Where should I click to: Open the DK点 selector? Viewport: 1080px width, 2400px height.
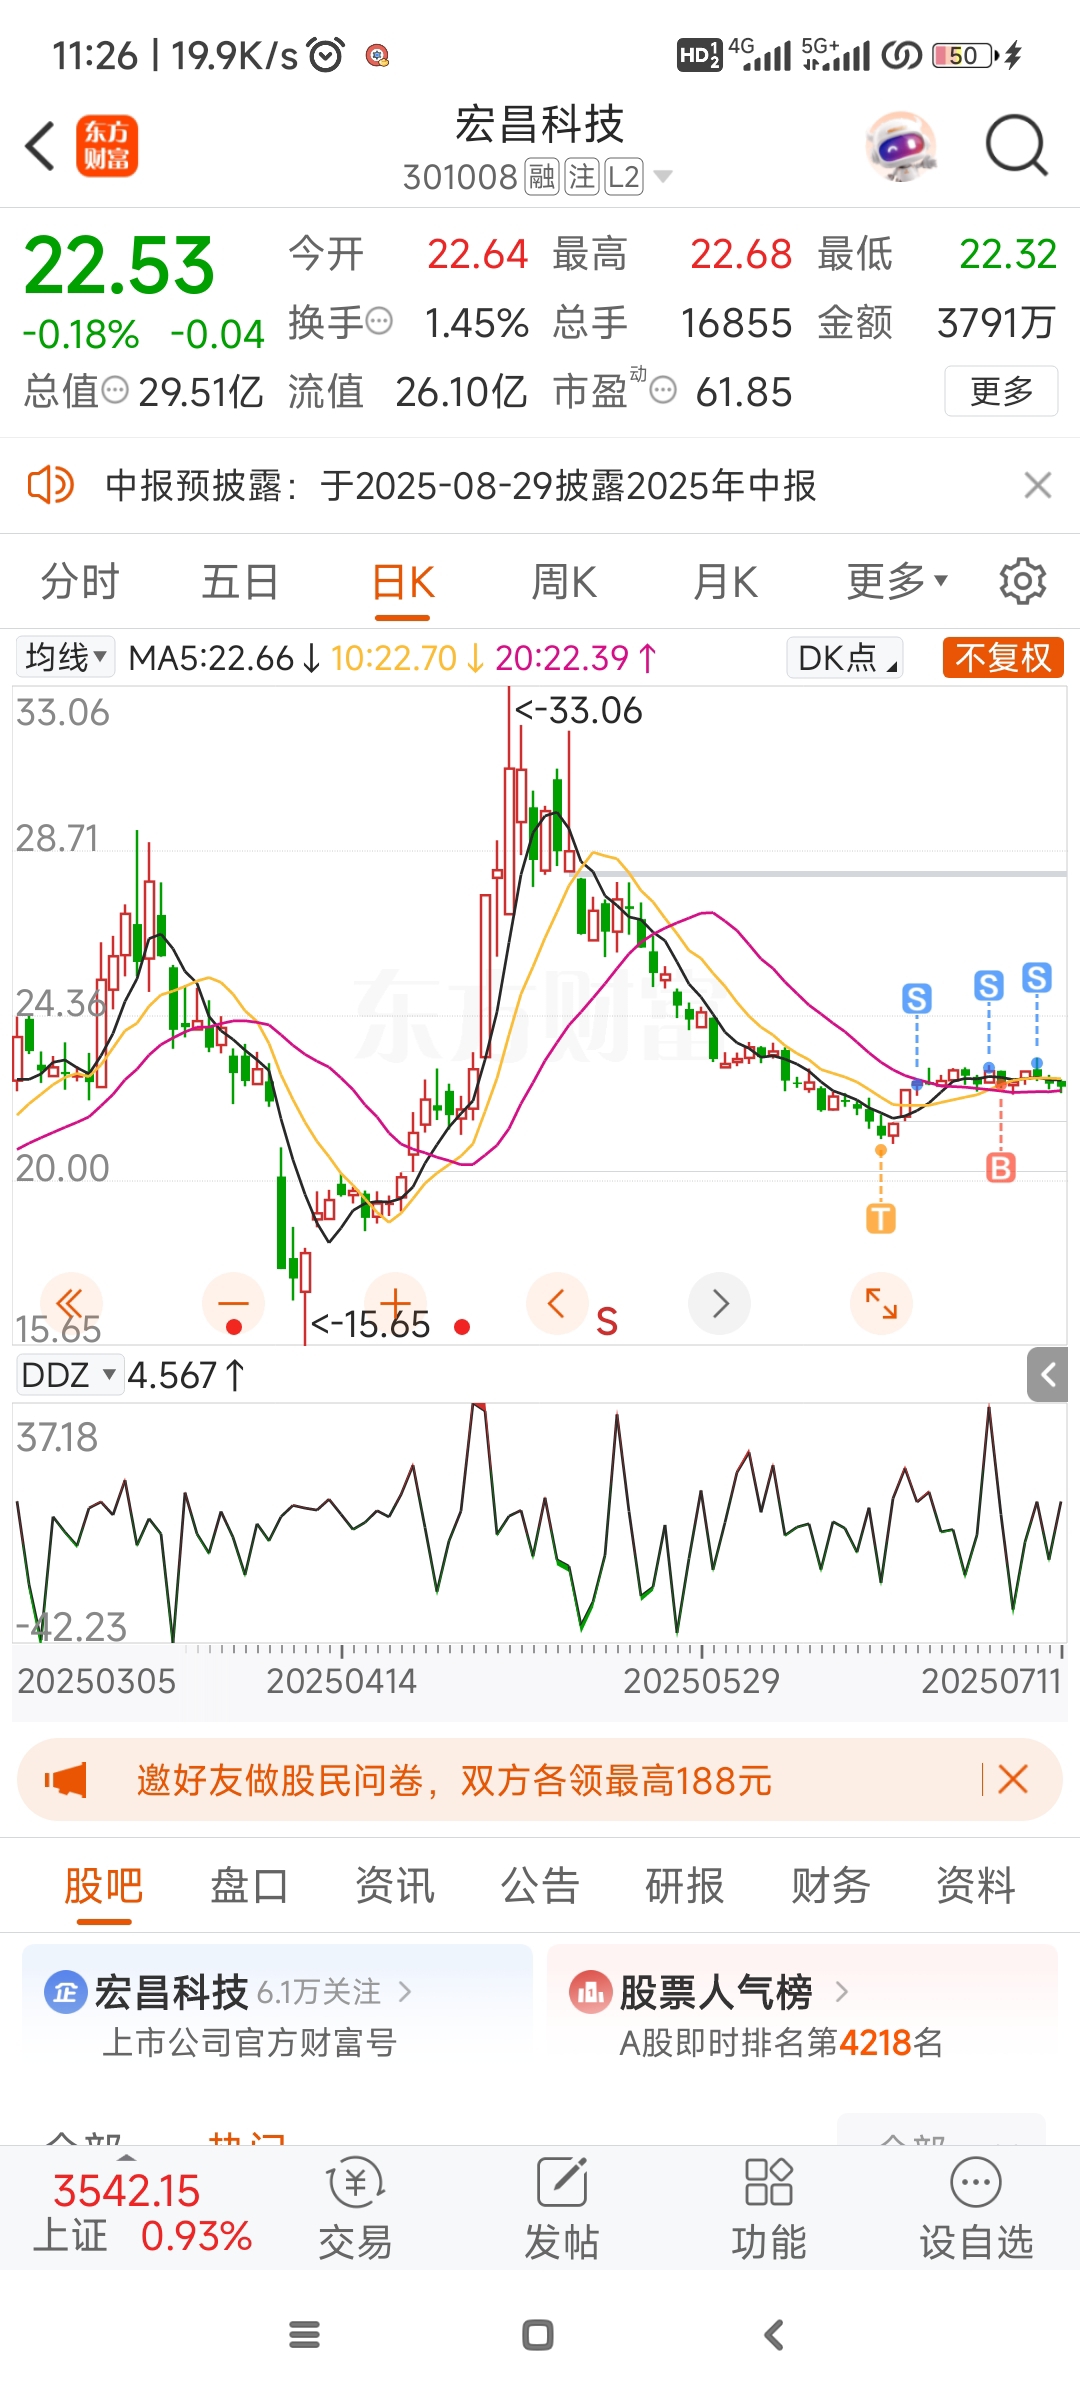[845, 657]
